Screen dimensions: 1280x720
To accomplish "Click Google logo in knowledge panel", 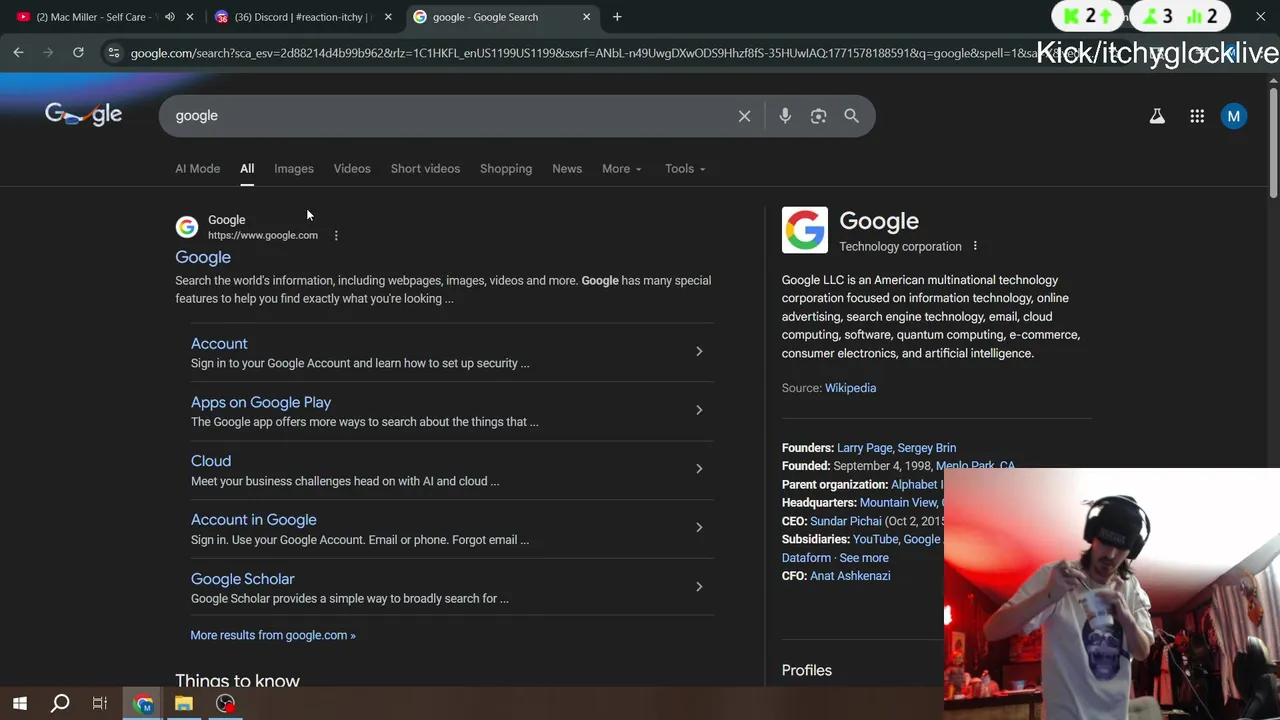I will coord(805,230).
